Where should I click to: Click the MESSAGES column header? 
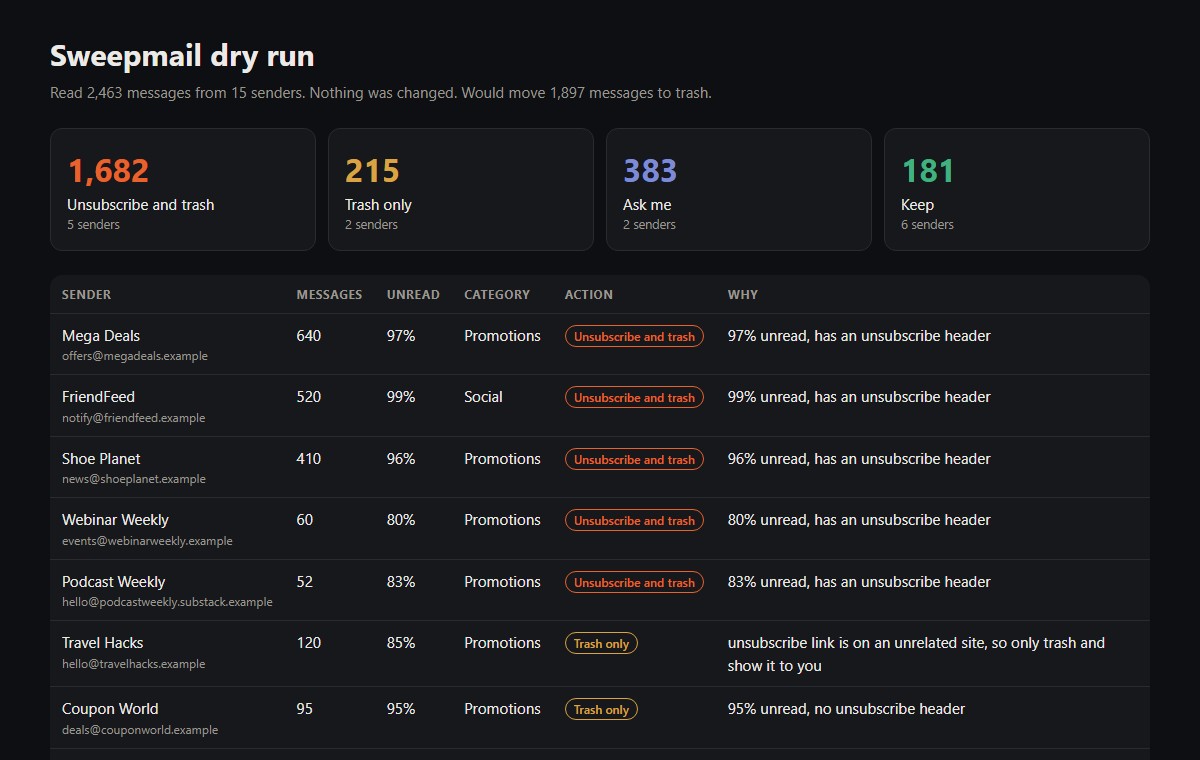pos(329,295)
